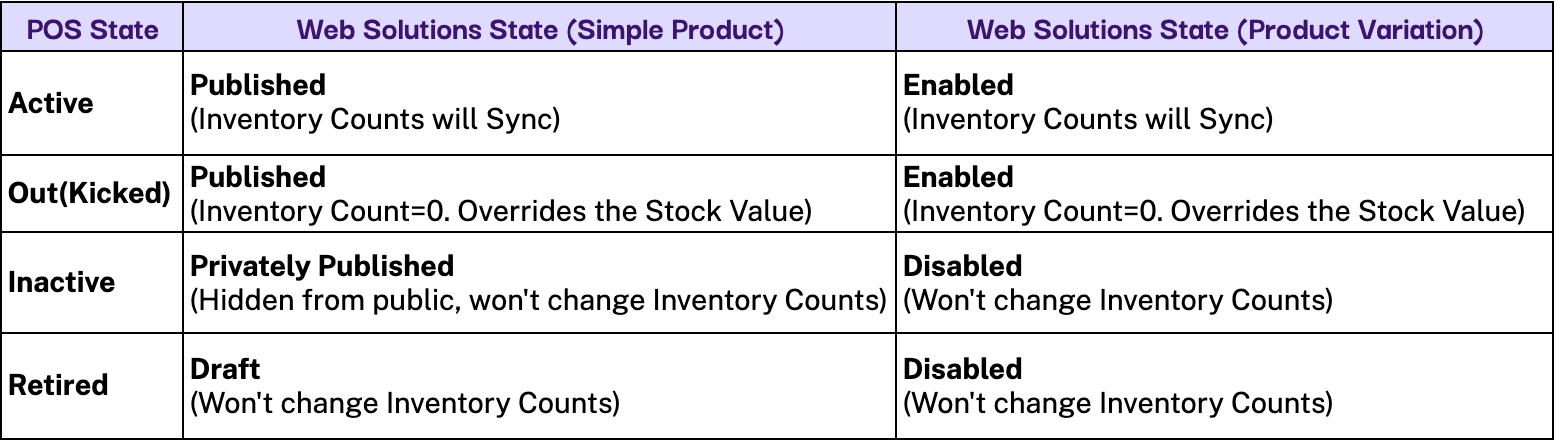Click the POS State column header
Viewport: 1554px width, 444px height.
point(92,29)
